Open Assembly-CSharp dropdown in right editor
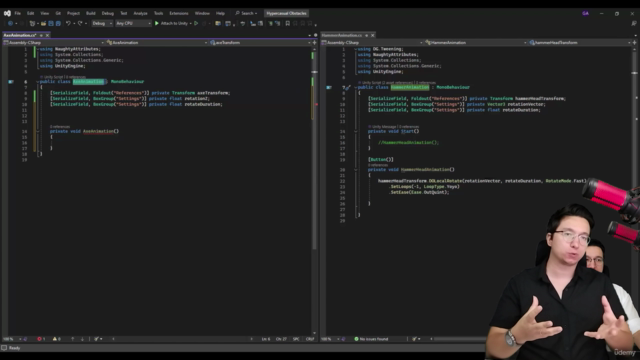Viewport: 640px width, 360px height. [x=372, y=42]
